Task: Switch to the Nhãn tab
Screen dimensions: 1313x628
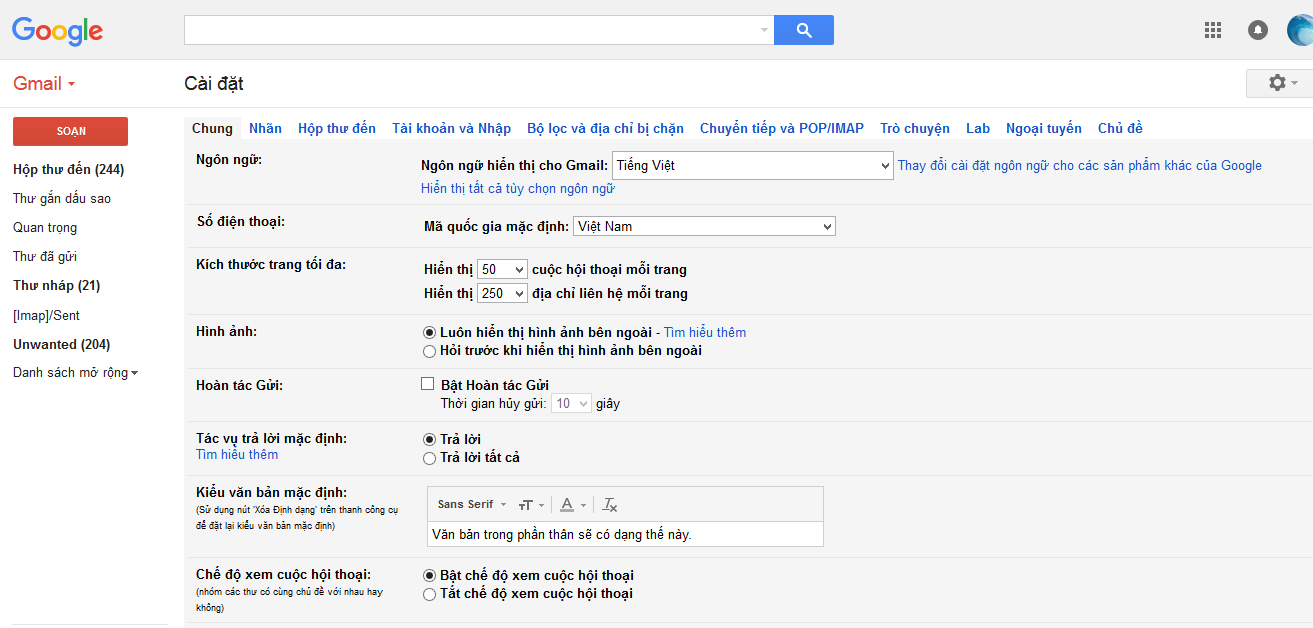Action: 265,128
